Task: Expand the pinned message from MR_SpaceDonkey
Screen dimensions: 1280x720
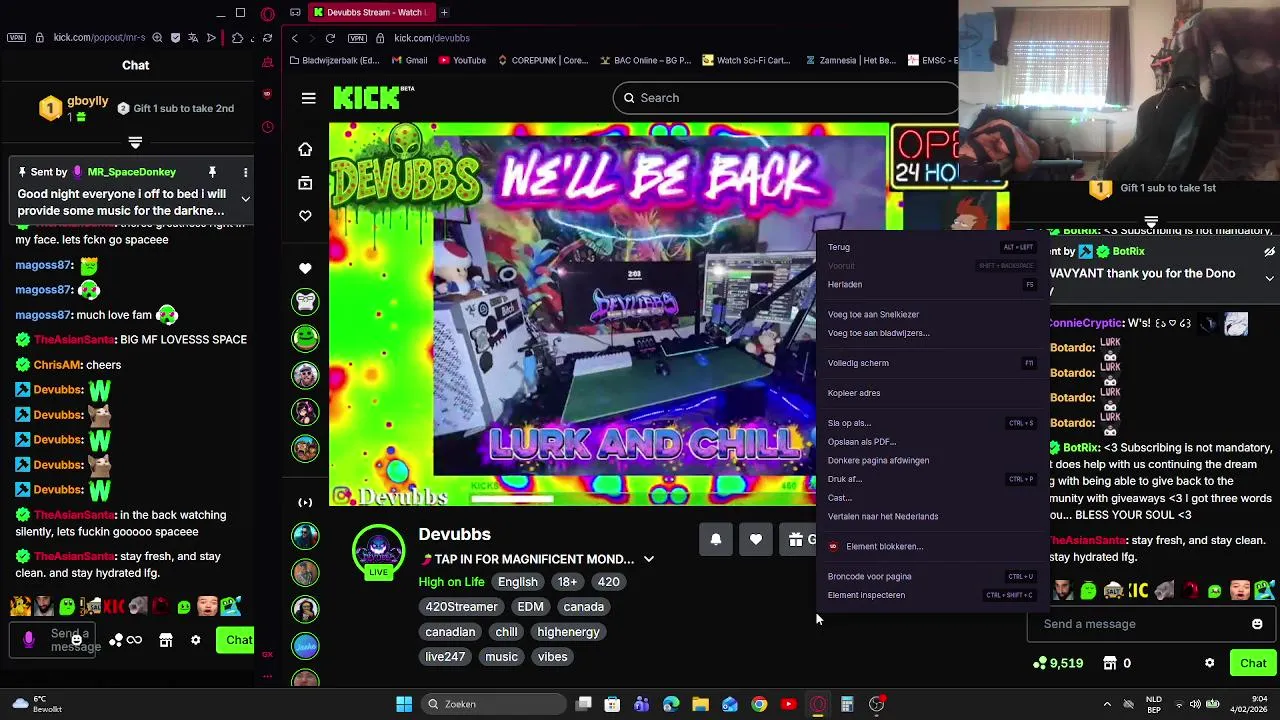Action: pyautogui.click(x=245, y=198)
